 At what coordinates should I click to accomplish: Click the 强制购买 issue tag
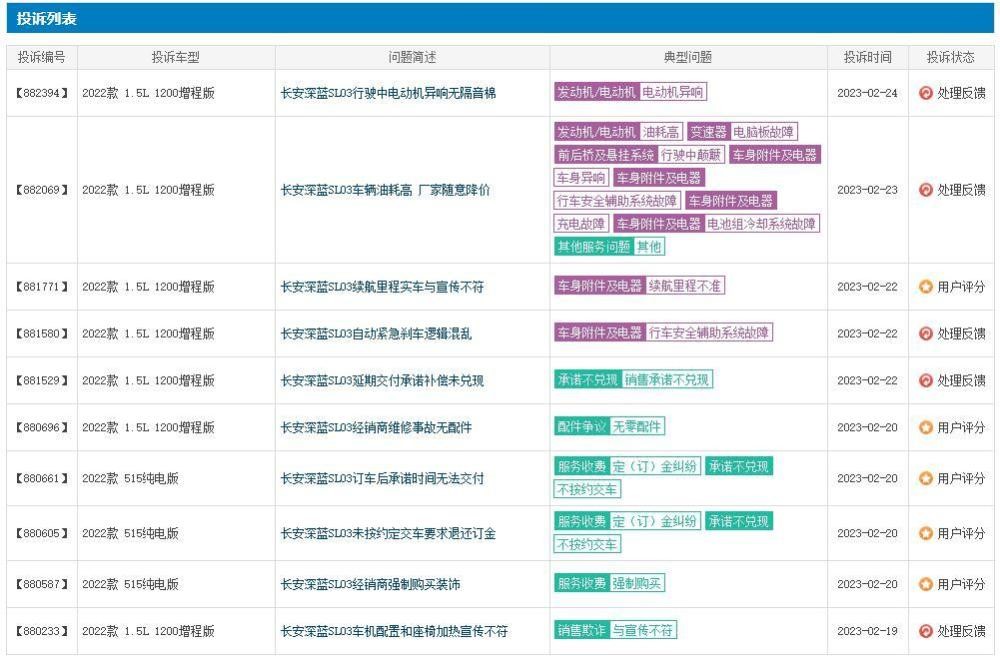click(x=637, y=583)
